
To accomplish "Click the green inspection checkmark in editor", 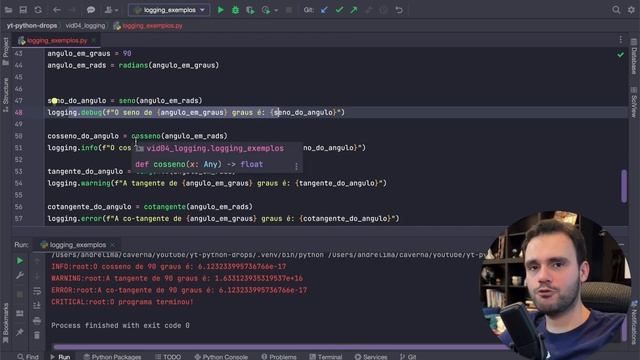I will pos(620,54).
